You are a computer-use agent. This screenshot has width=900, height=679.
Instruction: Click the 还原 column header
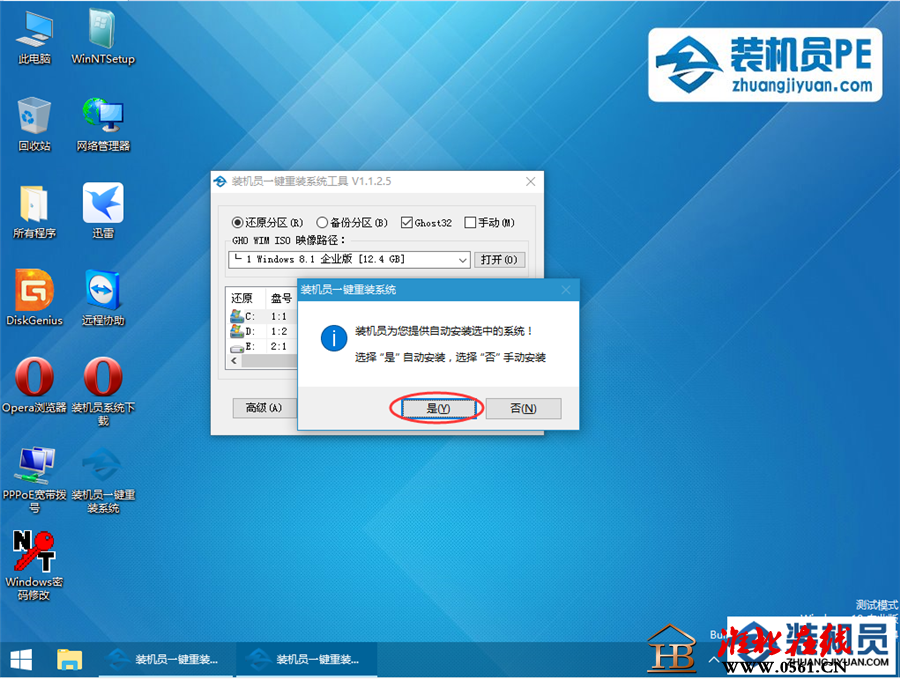click(x=246, y=298)
